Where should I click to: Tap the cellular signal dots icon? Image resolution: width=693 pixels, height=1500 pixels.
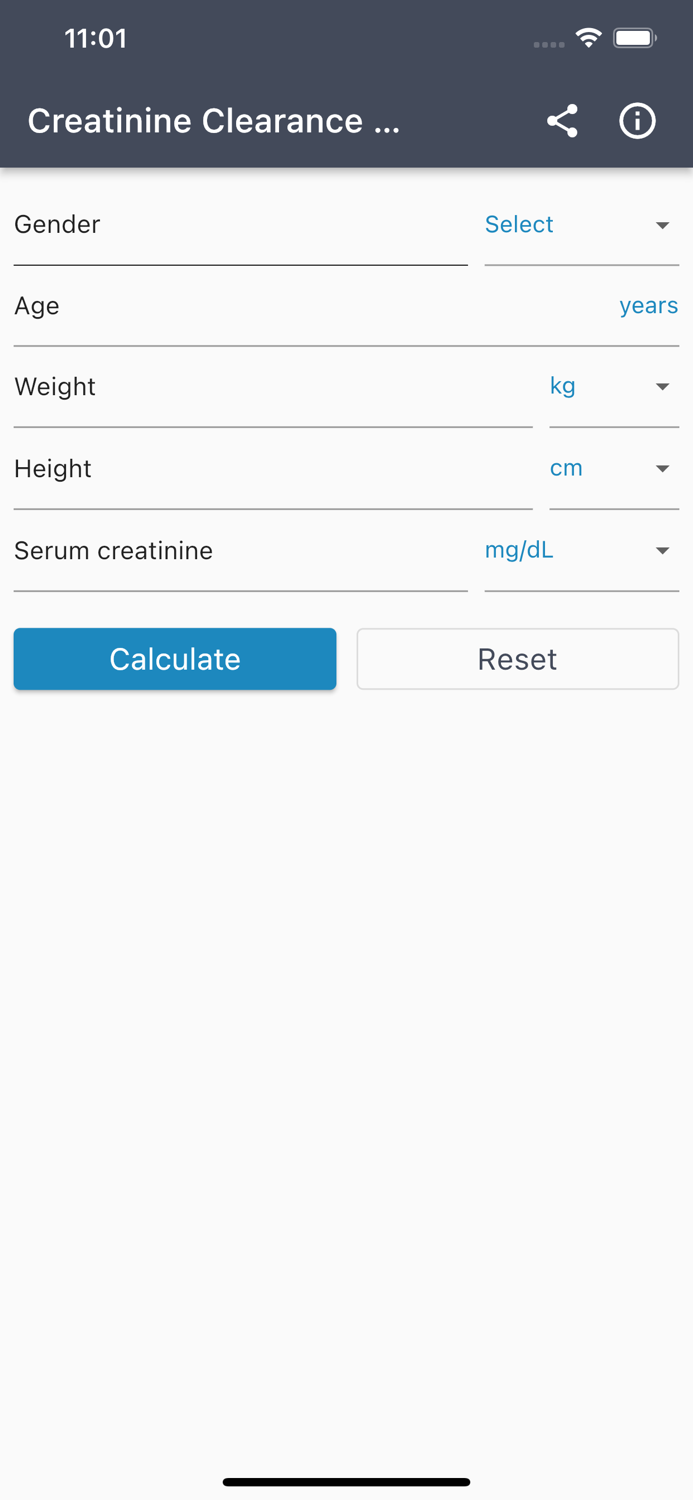(x=548, y=44)
